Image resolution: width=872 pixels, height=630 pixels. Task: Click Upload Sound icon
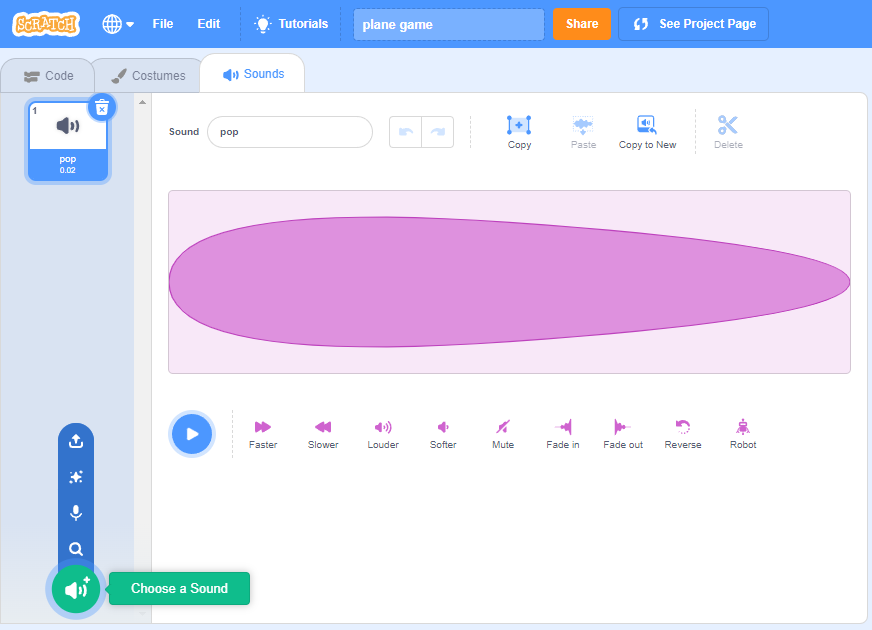(x=76, y=441)
